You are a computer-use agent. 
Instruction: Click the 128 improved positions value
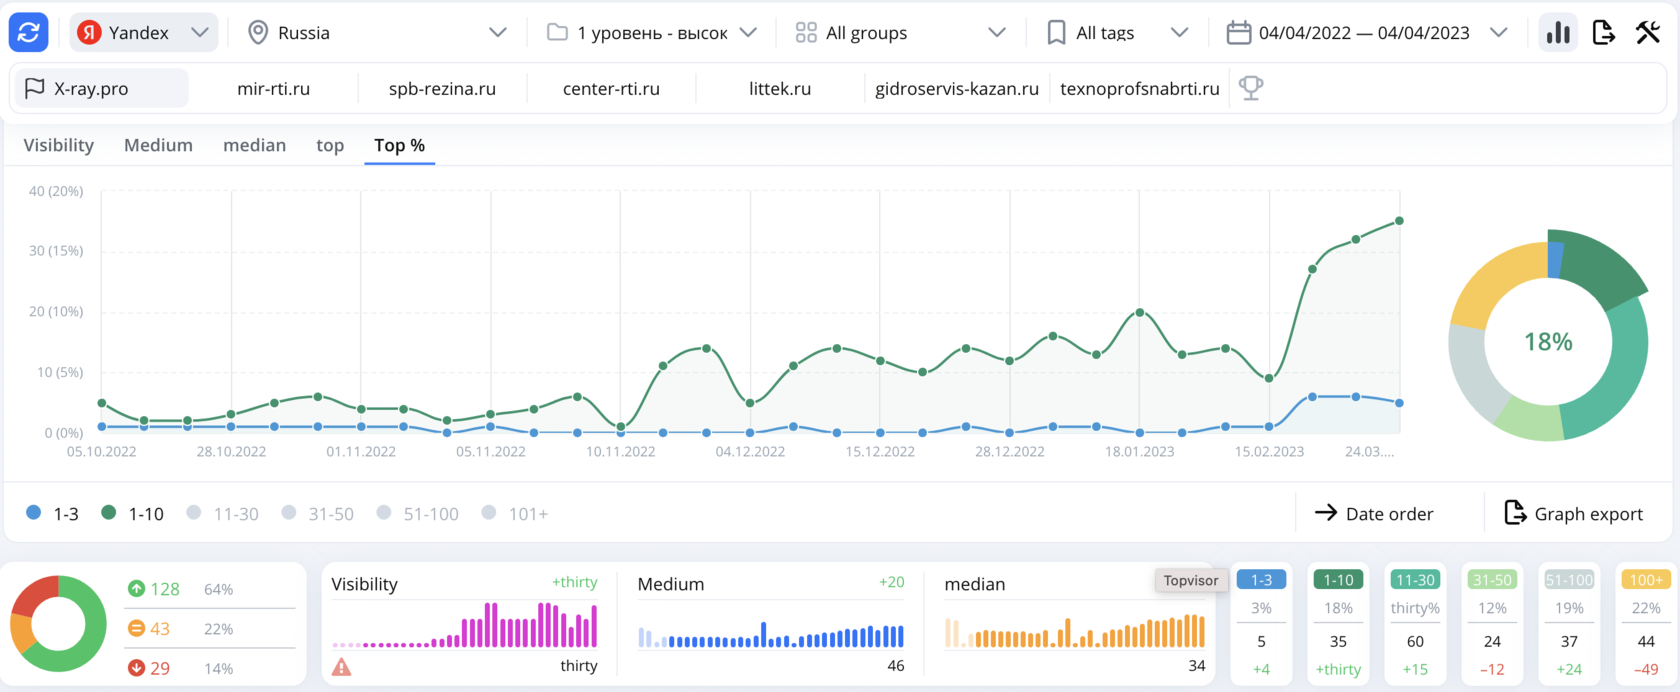165,589
